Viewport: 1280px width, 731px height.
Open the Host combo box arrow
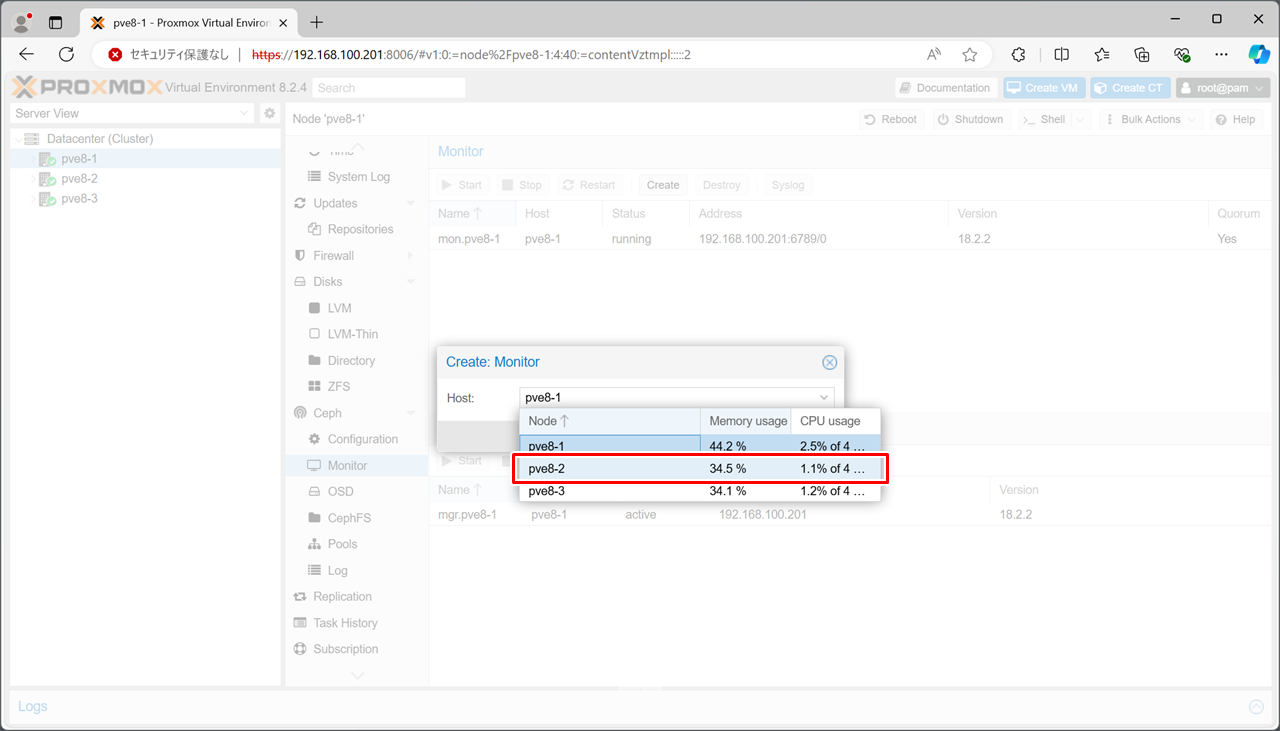(x=824, y=398)
